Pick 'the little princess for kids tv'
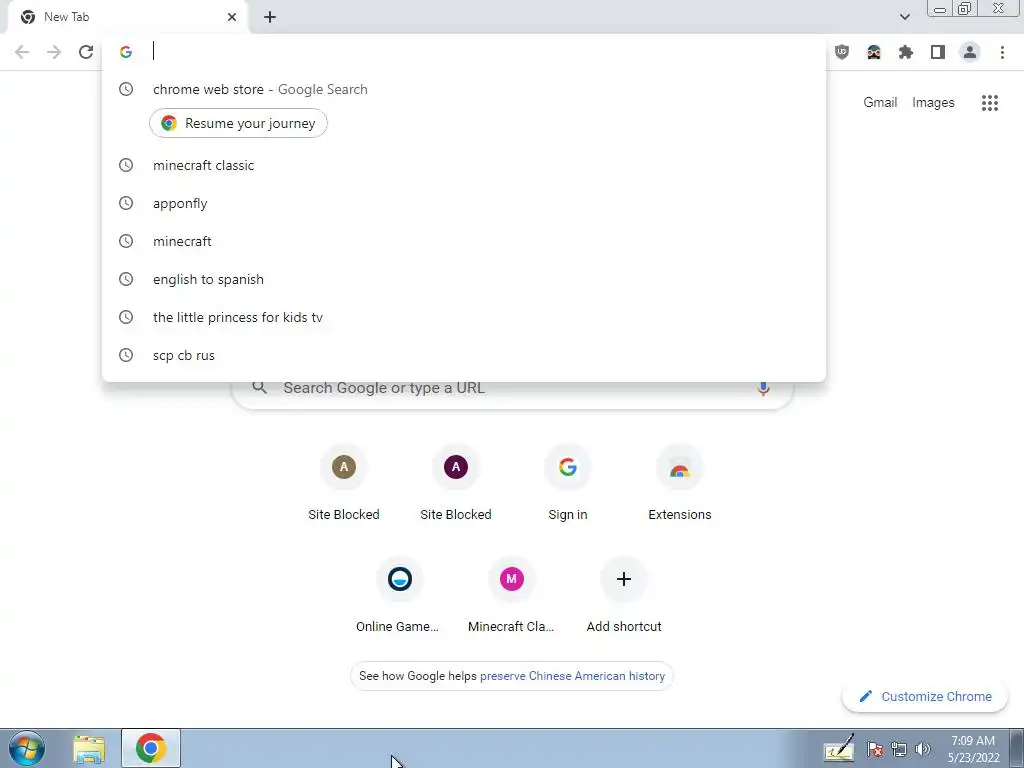The image size is (1024, 768). pos(464,317)
